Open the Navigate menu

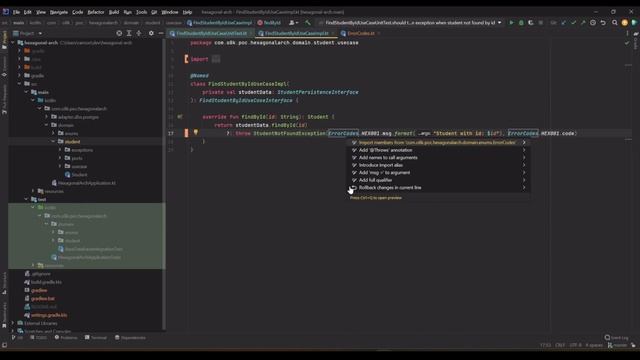59,12
